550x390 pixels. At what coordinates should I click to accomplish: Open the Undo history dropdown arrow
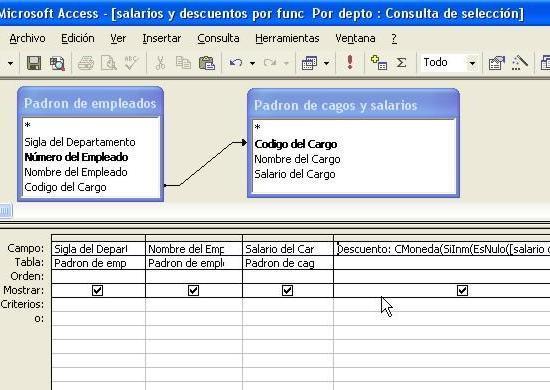tap(252, 63)
